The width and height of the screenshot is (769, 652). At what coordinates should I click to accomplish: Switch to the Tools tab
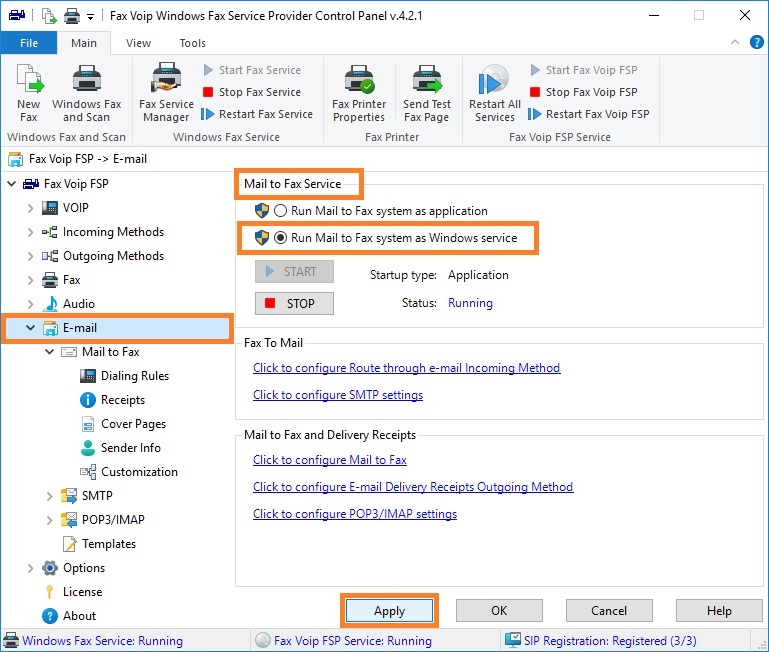coord(192,43)
